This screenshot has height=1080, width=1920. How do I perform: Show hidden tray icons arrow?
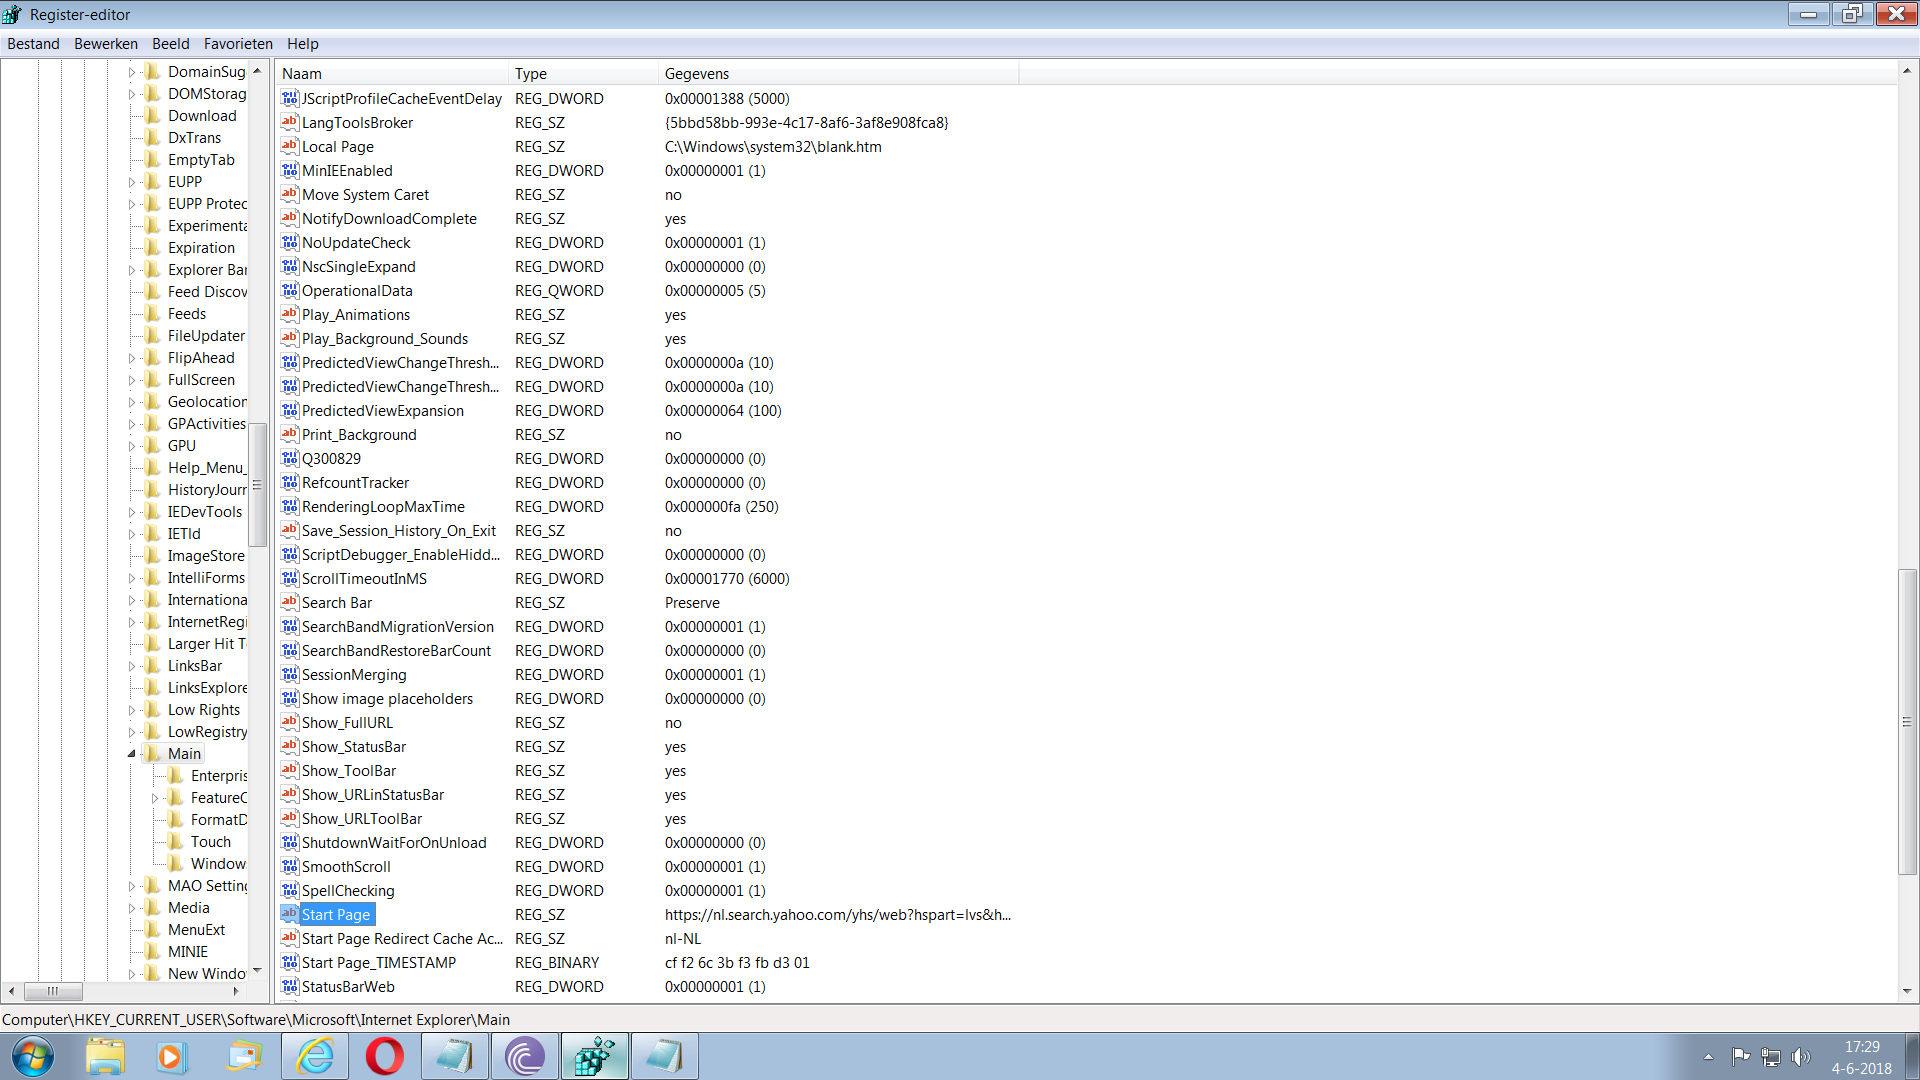pos(1708,1057)
